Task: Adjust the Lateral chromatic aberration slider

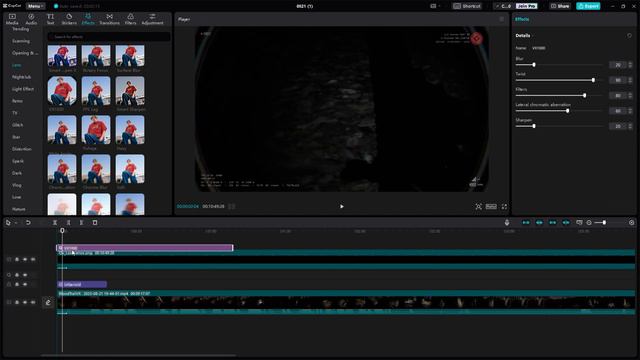Action: pos(559,111)
